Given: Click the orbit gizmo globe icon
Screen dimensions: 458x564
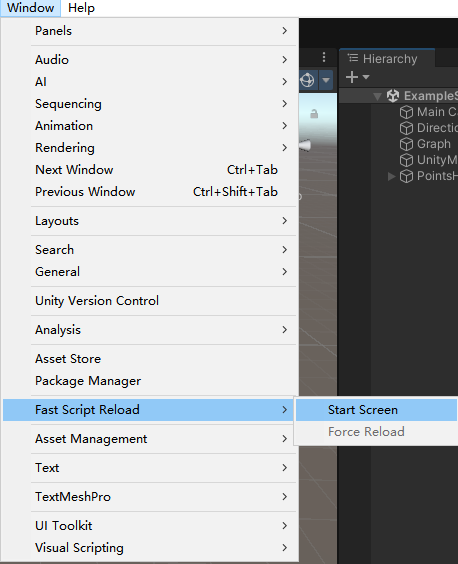Looking at the screenshot, I should tap(308, 80).
